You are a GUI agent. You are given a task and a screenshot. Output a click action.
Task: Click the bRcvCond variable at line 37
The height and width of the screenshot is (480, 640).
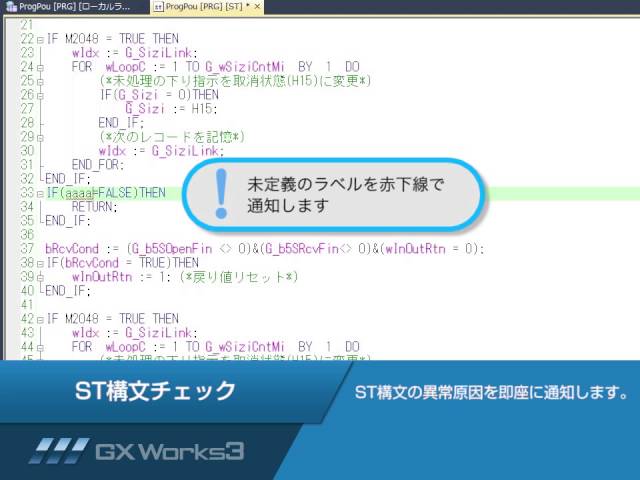tap(72, 249)
